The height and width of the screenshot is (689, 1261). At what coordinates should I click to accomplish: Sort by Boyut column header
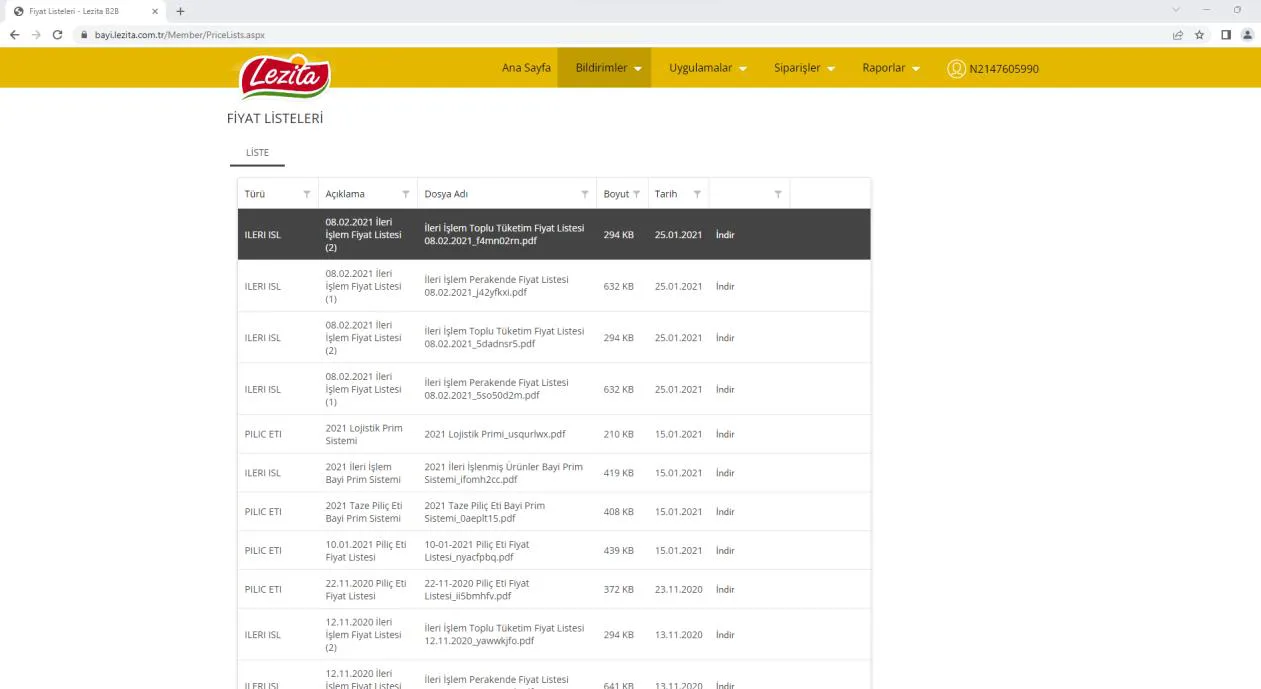coord(616,194)
